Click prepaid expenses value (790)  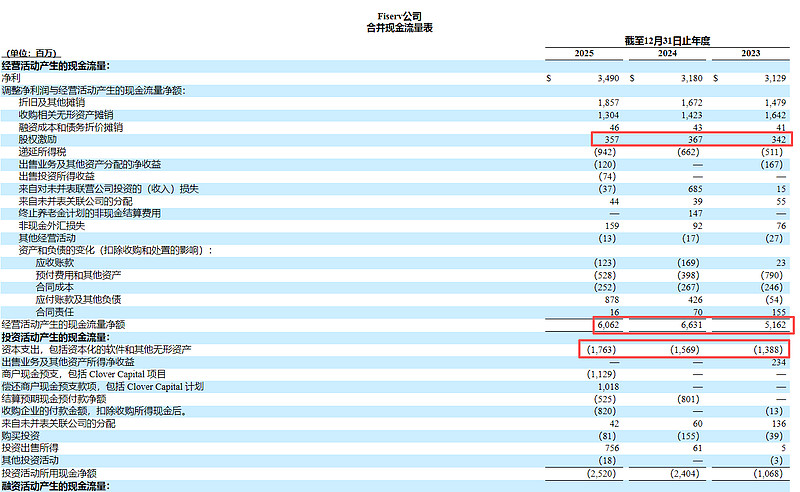[771, 275]
